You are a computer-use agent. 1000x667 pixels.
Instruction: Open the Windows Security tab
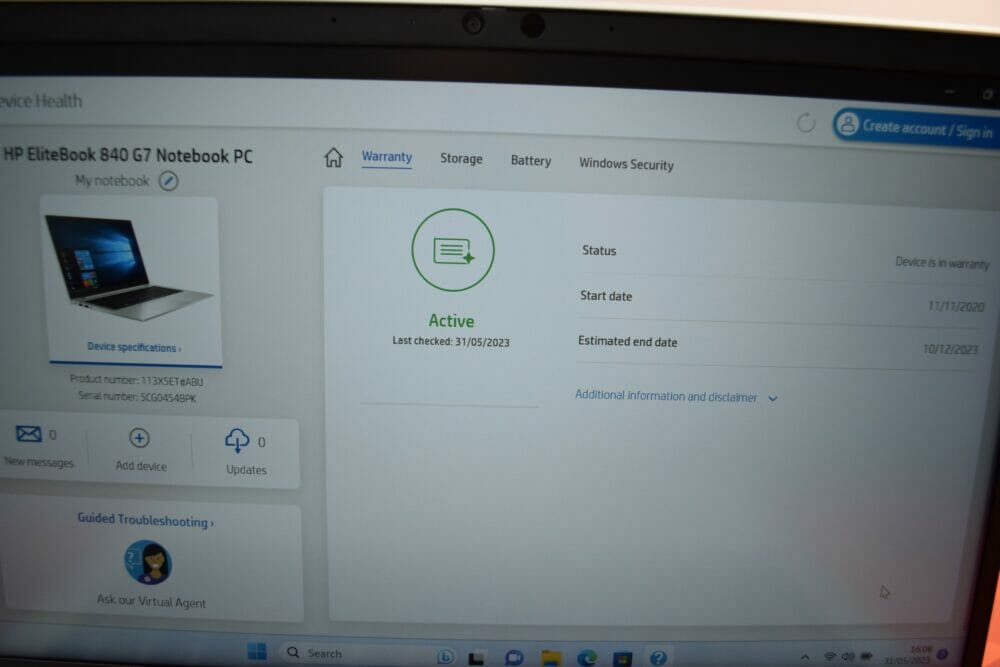(x=626, y=164)
